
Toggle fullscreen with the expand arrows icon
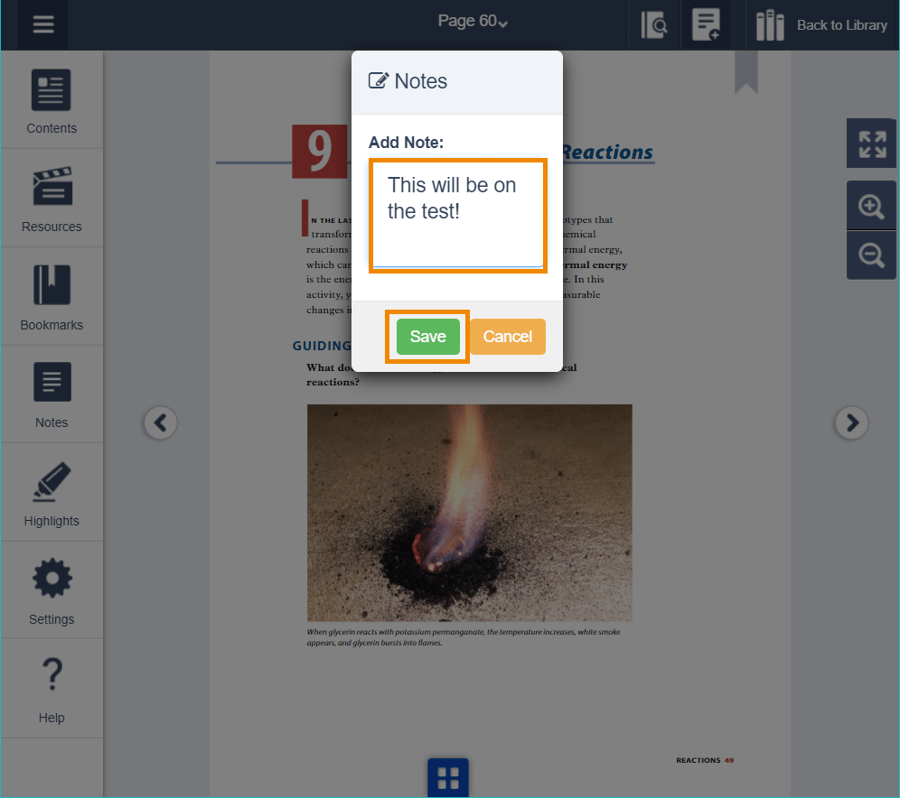(x=871, y=143)
